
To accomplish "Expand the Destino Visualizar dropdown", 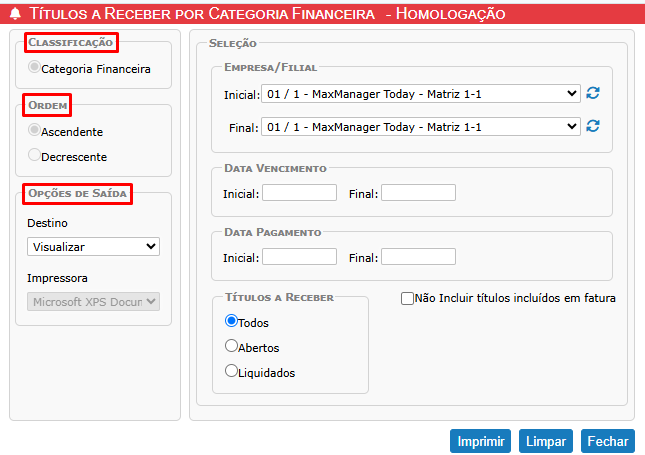I will pos(93,246).
